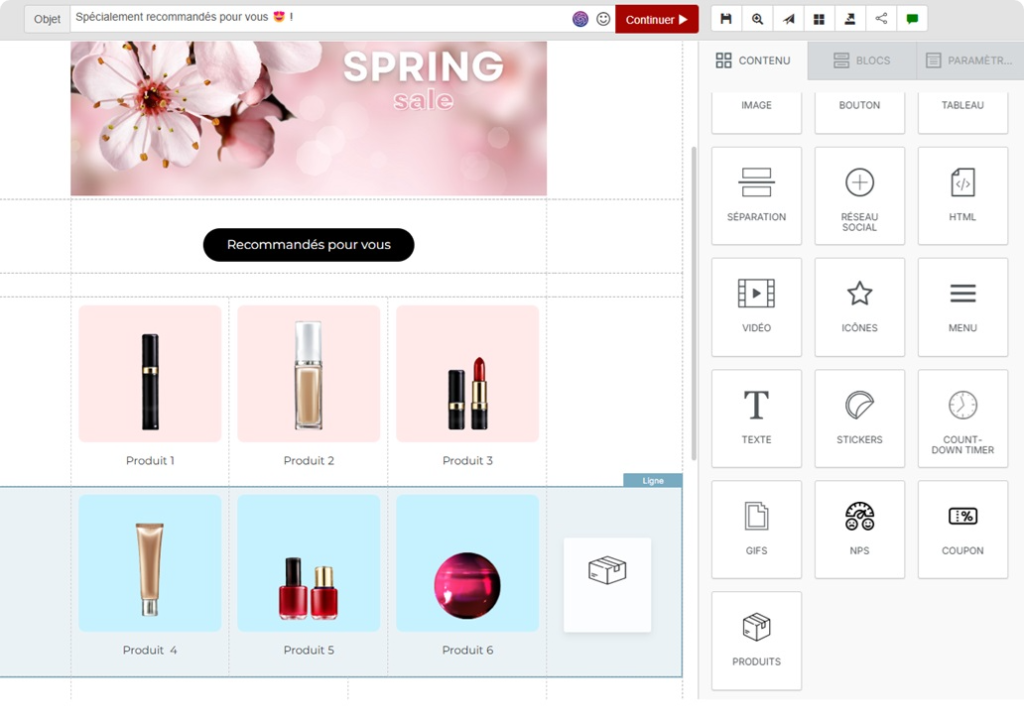Select the GIFs content block
The width and height of the screenshot is (1024, 716).
(756, 530)
